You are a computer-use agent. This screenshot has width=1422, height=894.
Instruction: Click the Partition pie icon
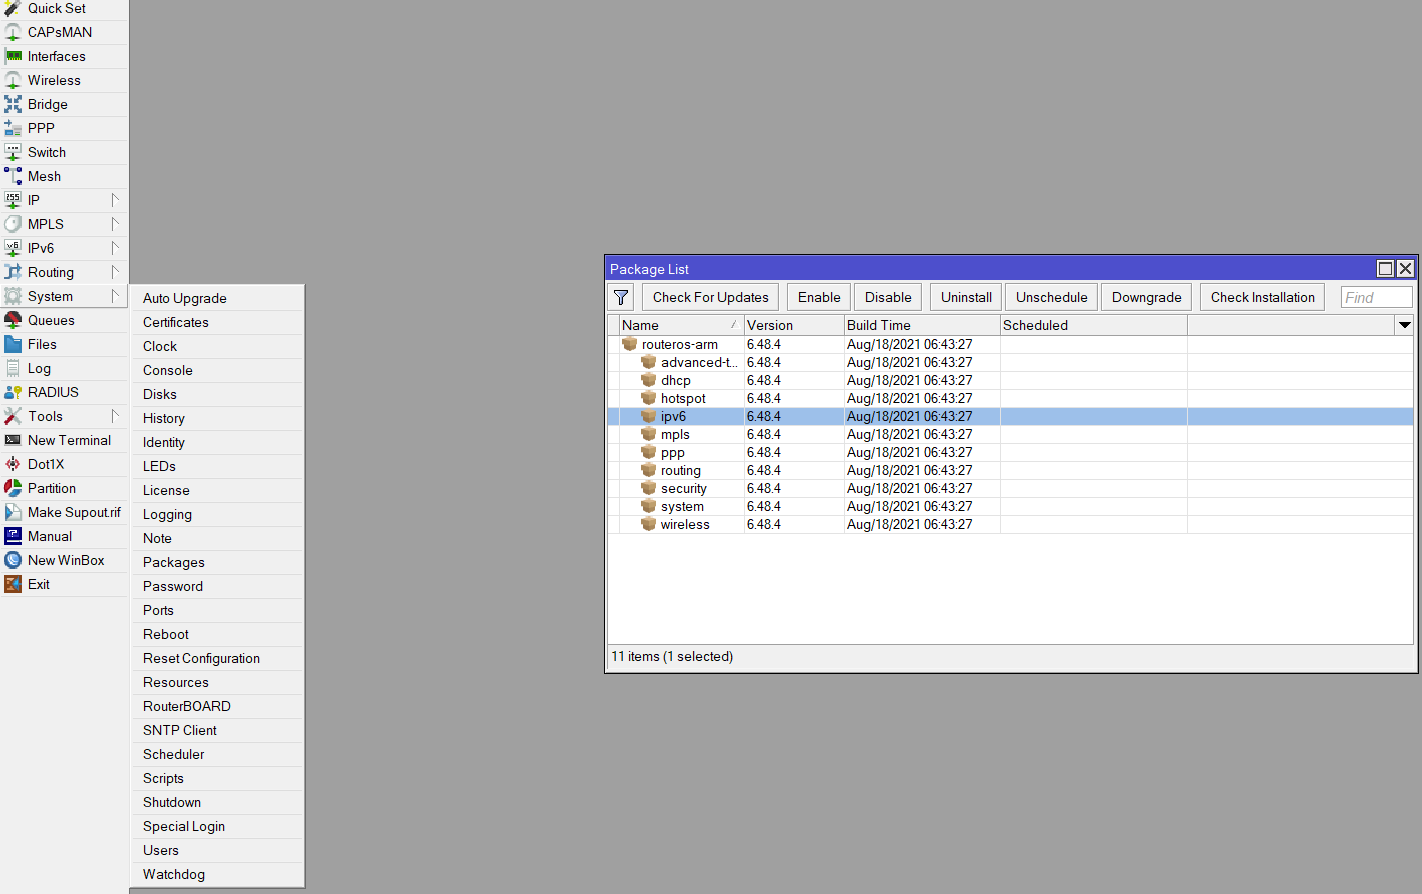click(x=13, y=488)
